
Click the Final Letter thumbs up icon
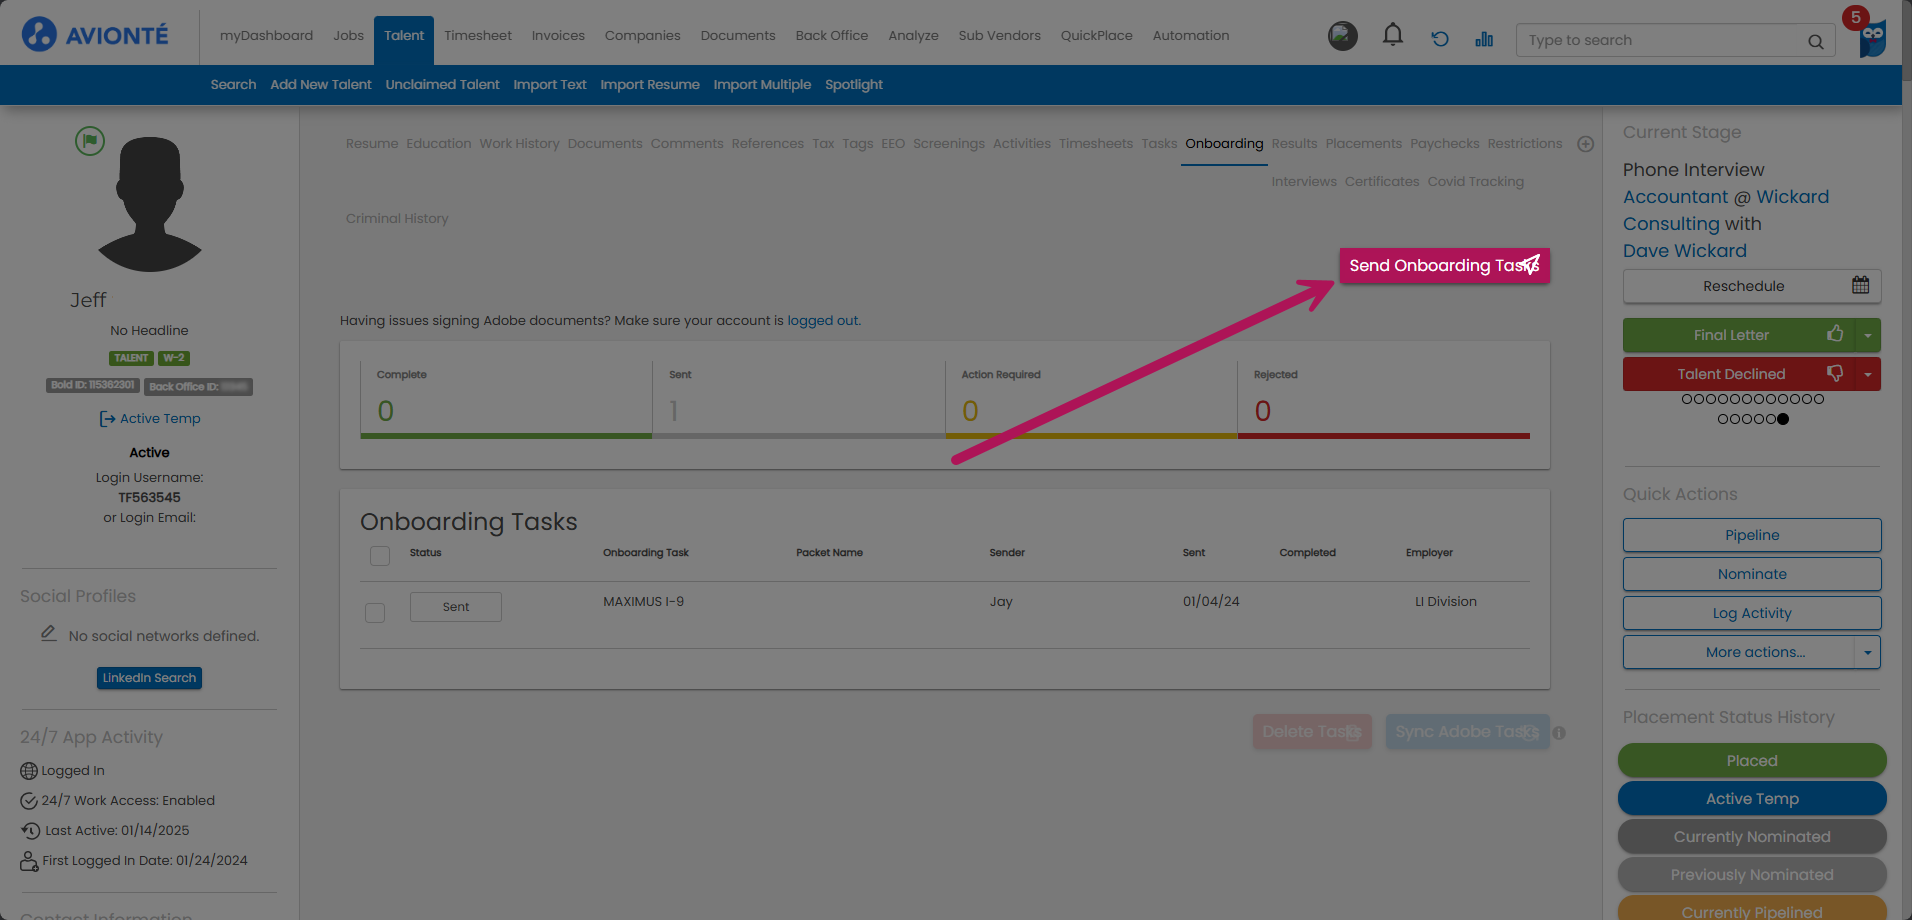1835,334
